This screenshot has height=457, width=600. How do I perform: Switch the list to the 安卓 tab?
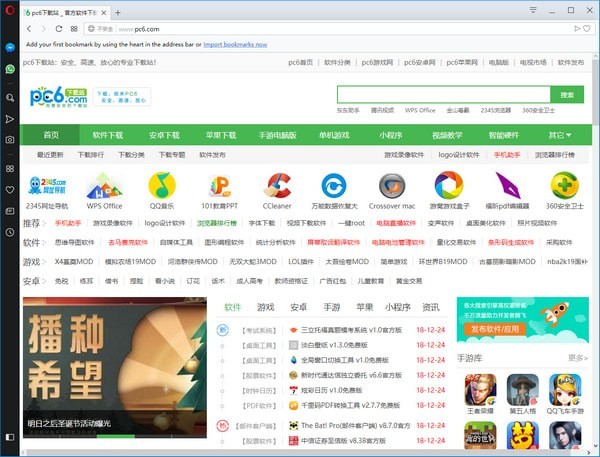pos(298,307)
